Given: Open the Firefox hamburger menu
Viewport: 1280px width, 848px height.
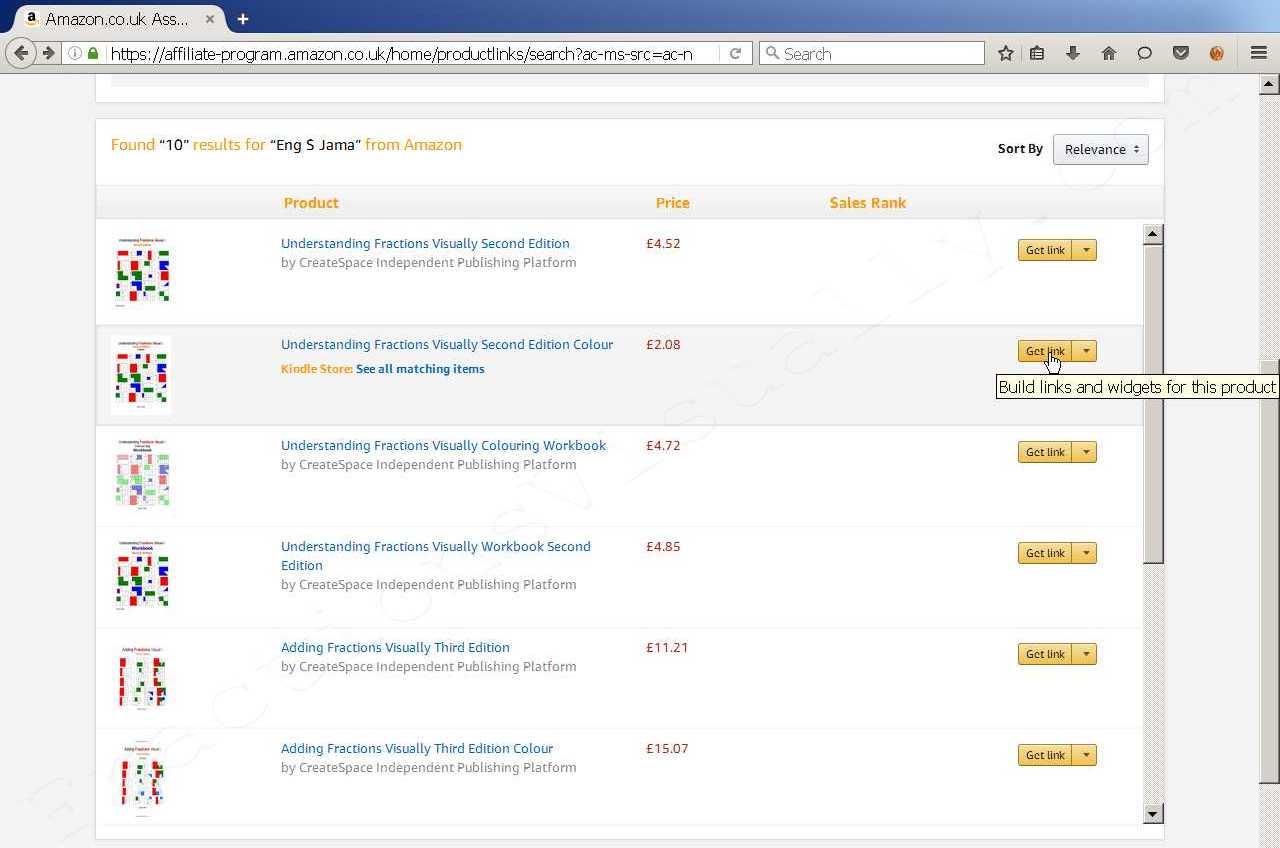Looking at the screenshot, I should tap(1259, 53).
